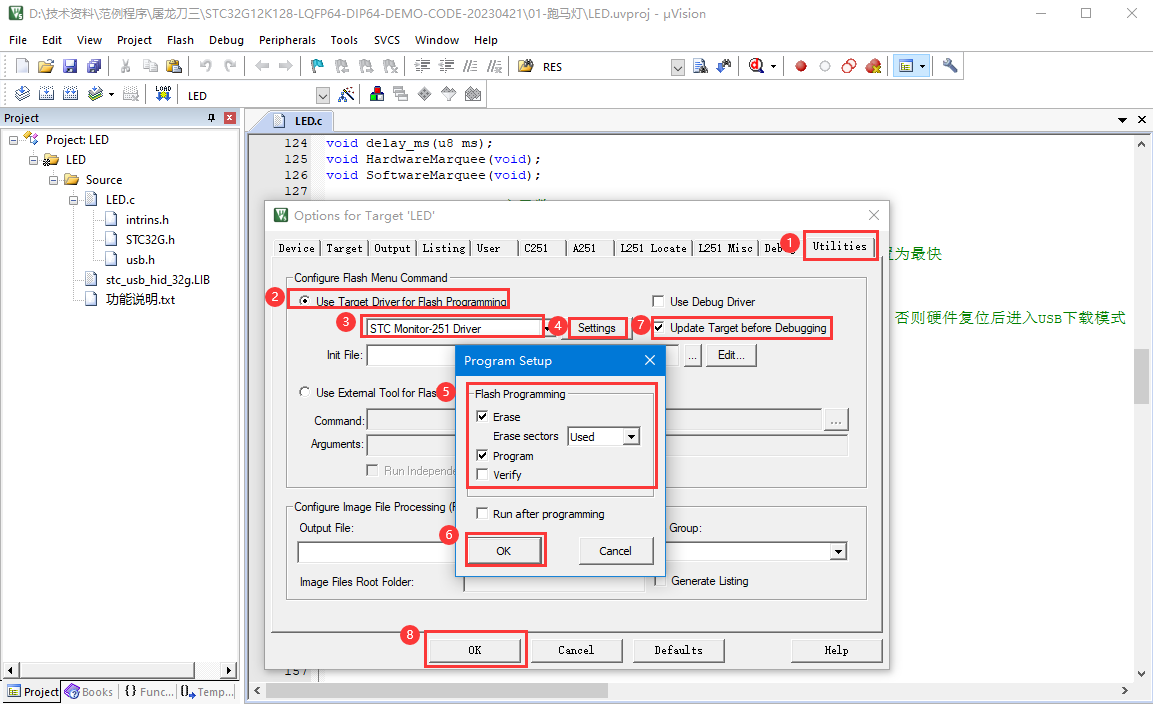The width and height of the screenshot is (1153, 705).
Task: Enable the Verify checkbox
Action: tap(482, 474)
